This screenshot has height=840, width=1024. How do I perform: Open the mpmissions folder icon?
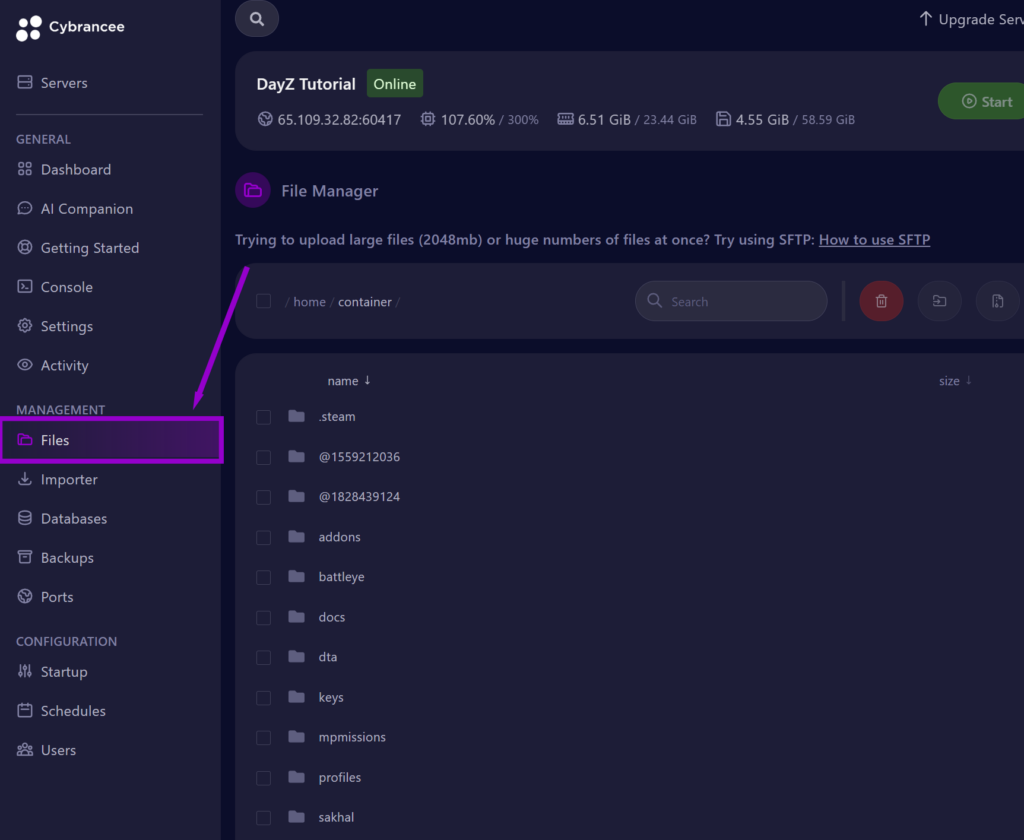[x=296, y=737]
